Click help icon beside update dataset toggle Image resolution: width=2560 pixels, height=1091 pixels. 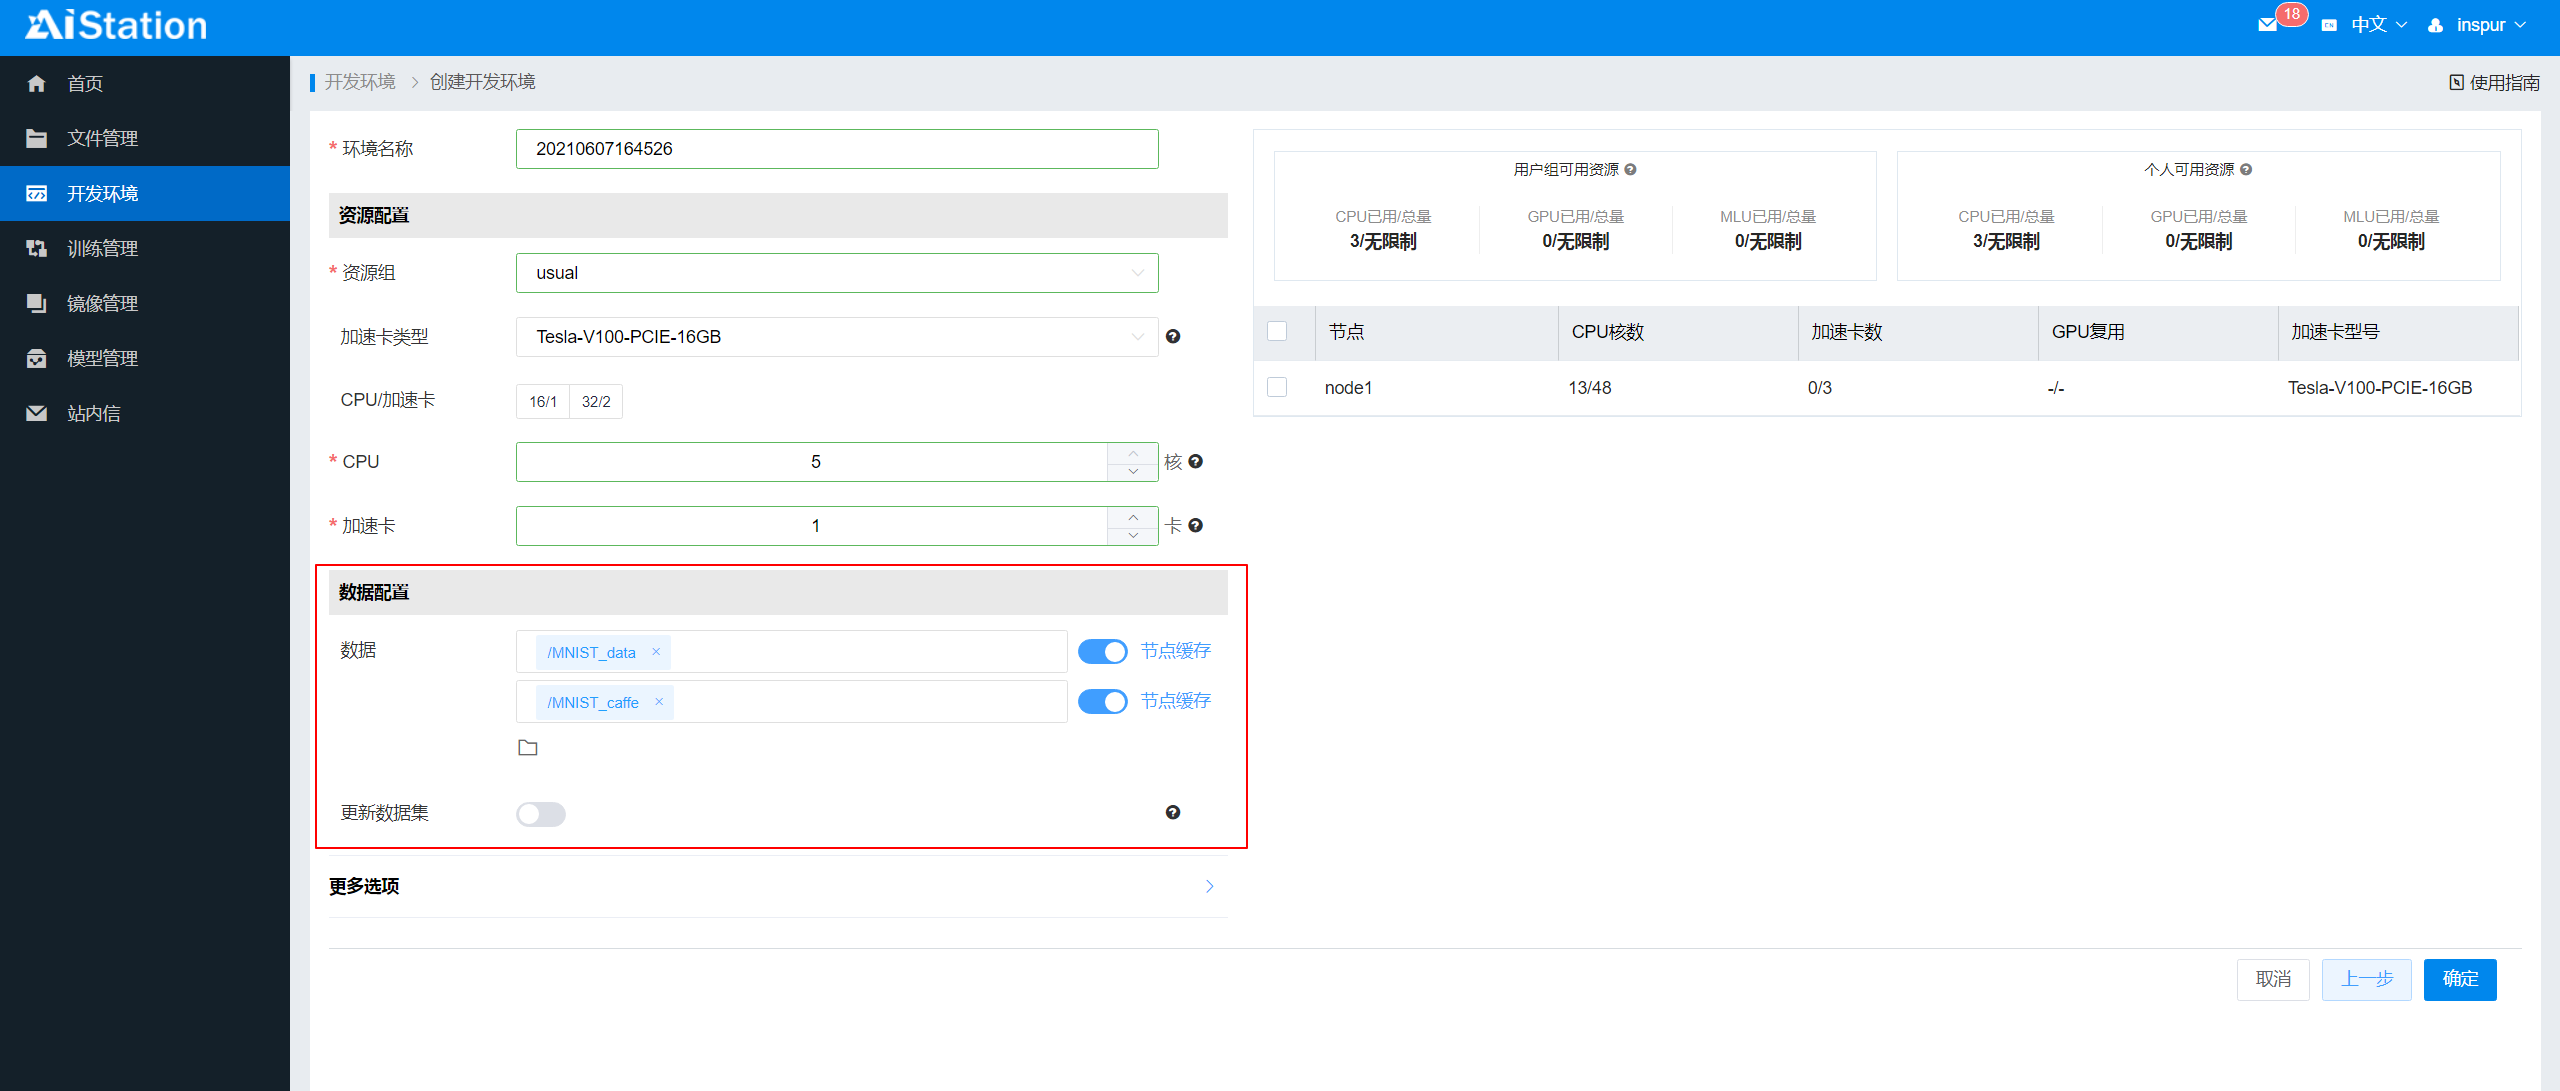1173,813
